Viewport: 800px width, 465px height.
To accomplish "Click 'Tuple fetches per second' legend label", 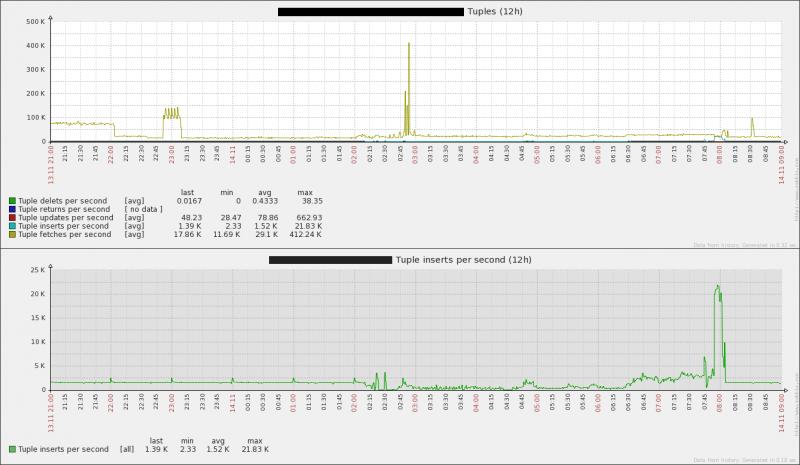I will click(x=65, y=234).
